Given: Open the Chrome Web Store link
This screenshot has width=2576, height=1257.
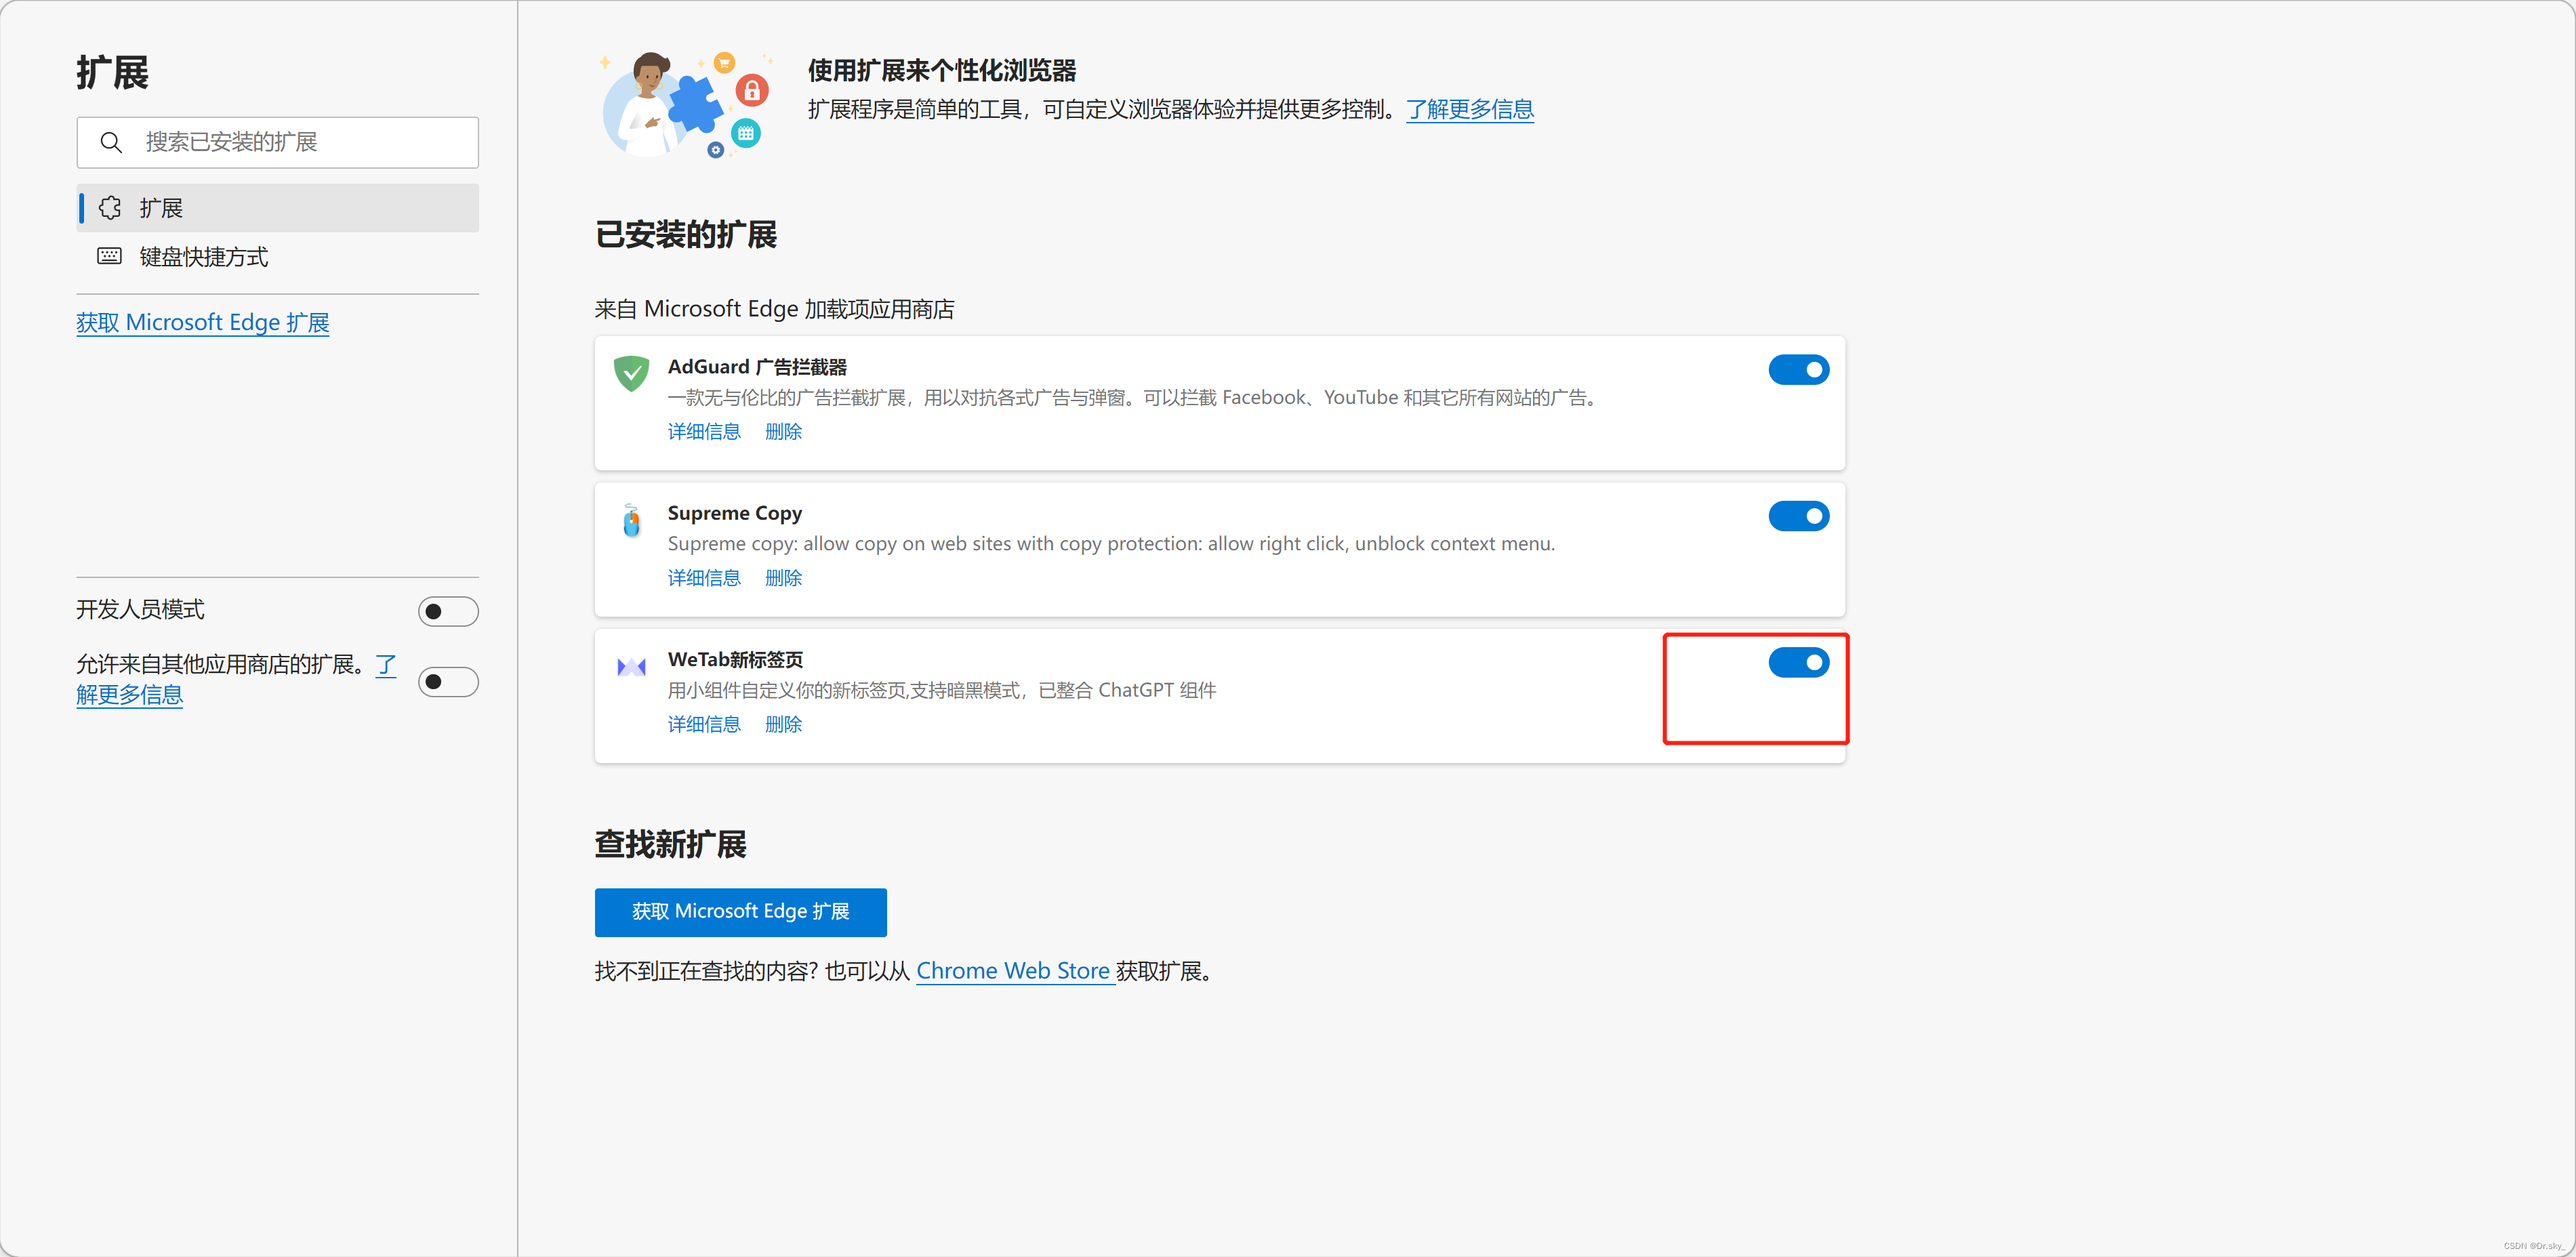Looking at the screenshot, I should [1014, 971].
